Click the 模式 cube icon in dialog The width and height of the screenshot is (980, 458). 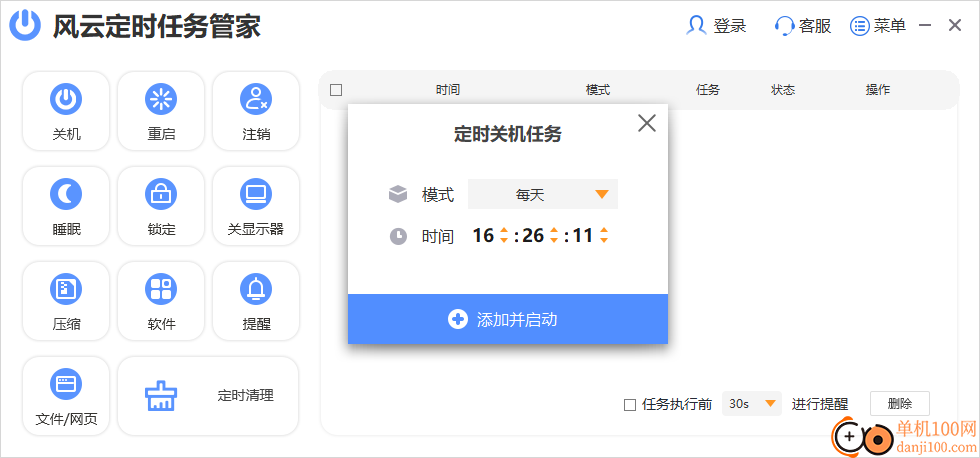(x=398, y=194)
